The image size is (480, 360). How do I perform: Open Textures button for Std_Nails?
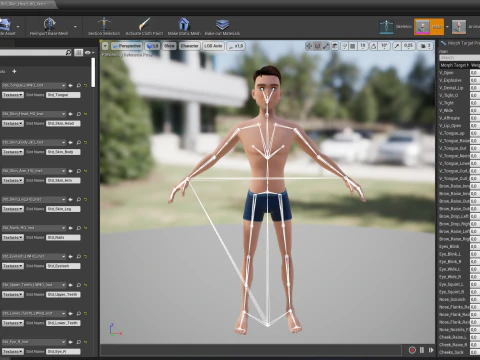coord(13,237)
